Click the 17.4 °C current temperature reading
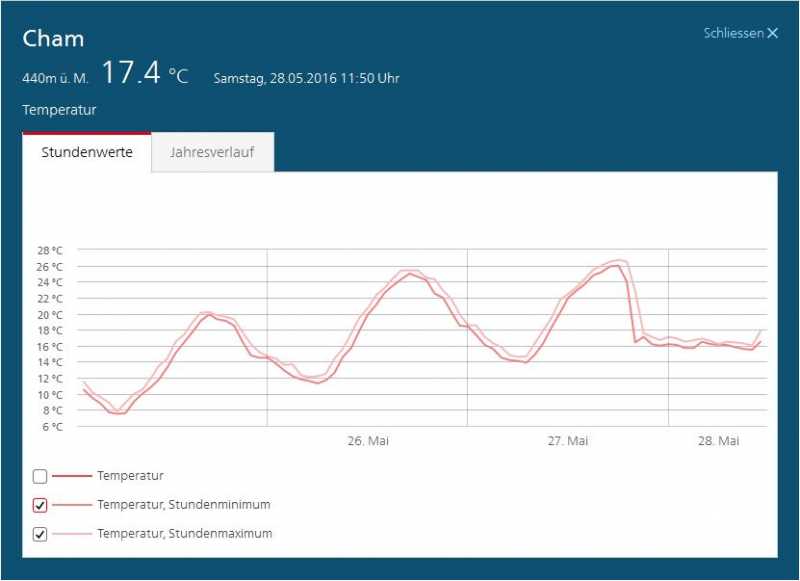Viewport: 800px width, 581px height. pyautogui.click(x=144, y=74)
